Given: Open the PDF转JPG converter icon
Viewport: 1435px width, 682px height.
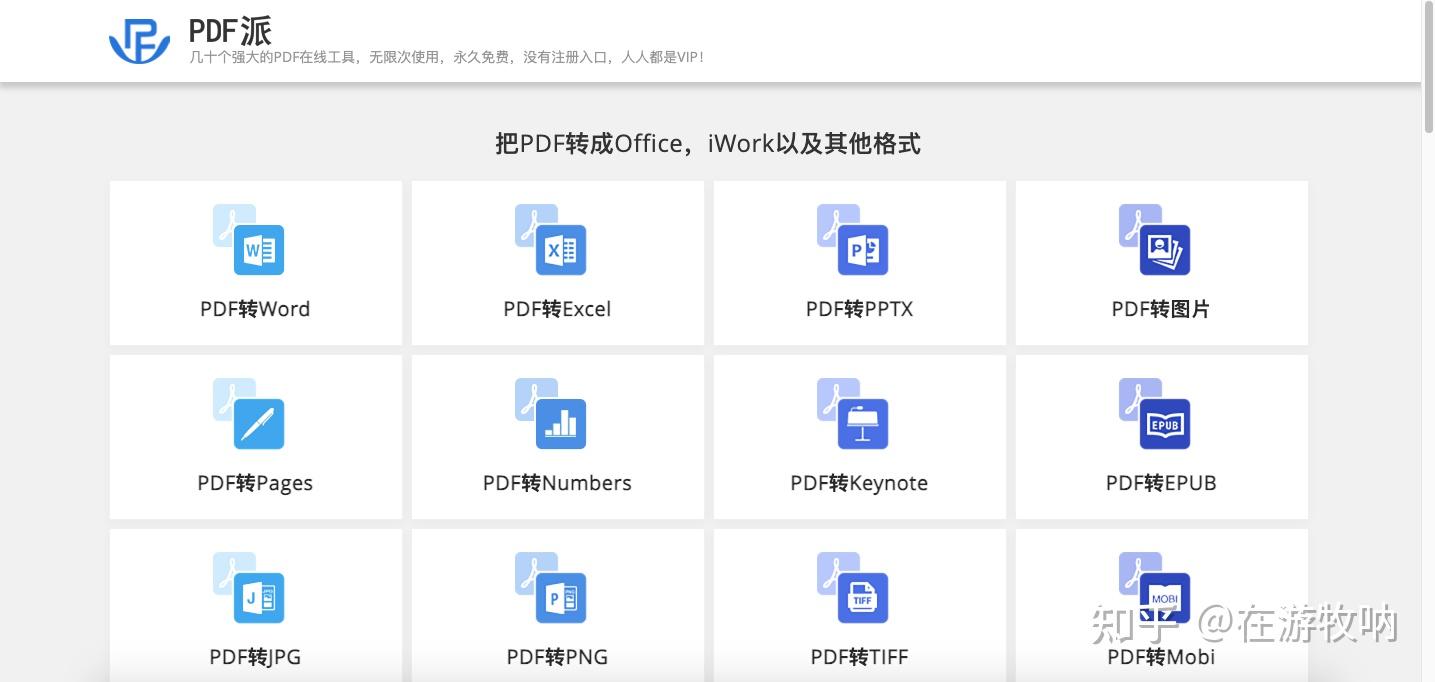Looking at the screenshot, I should [248, 588].
